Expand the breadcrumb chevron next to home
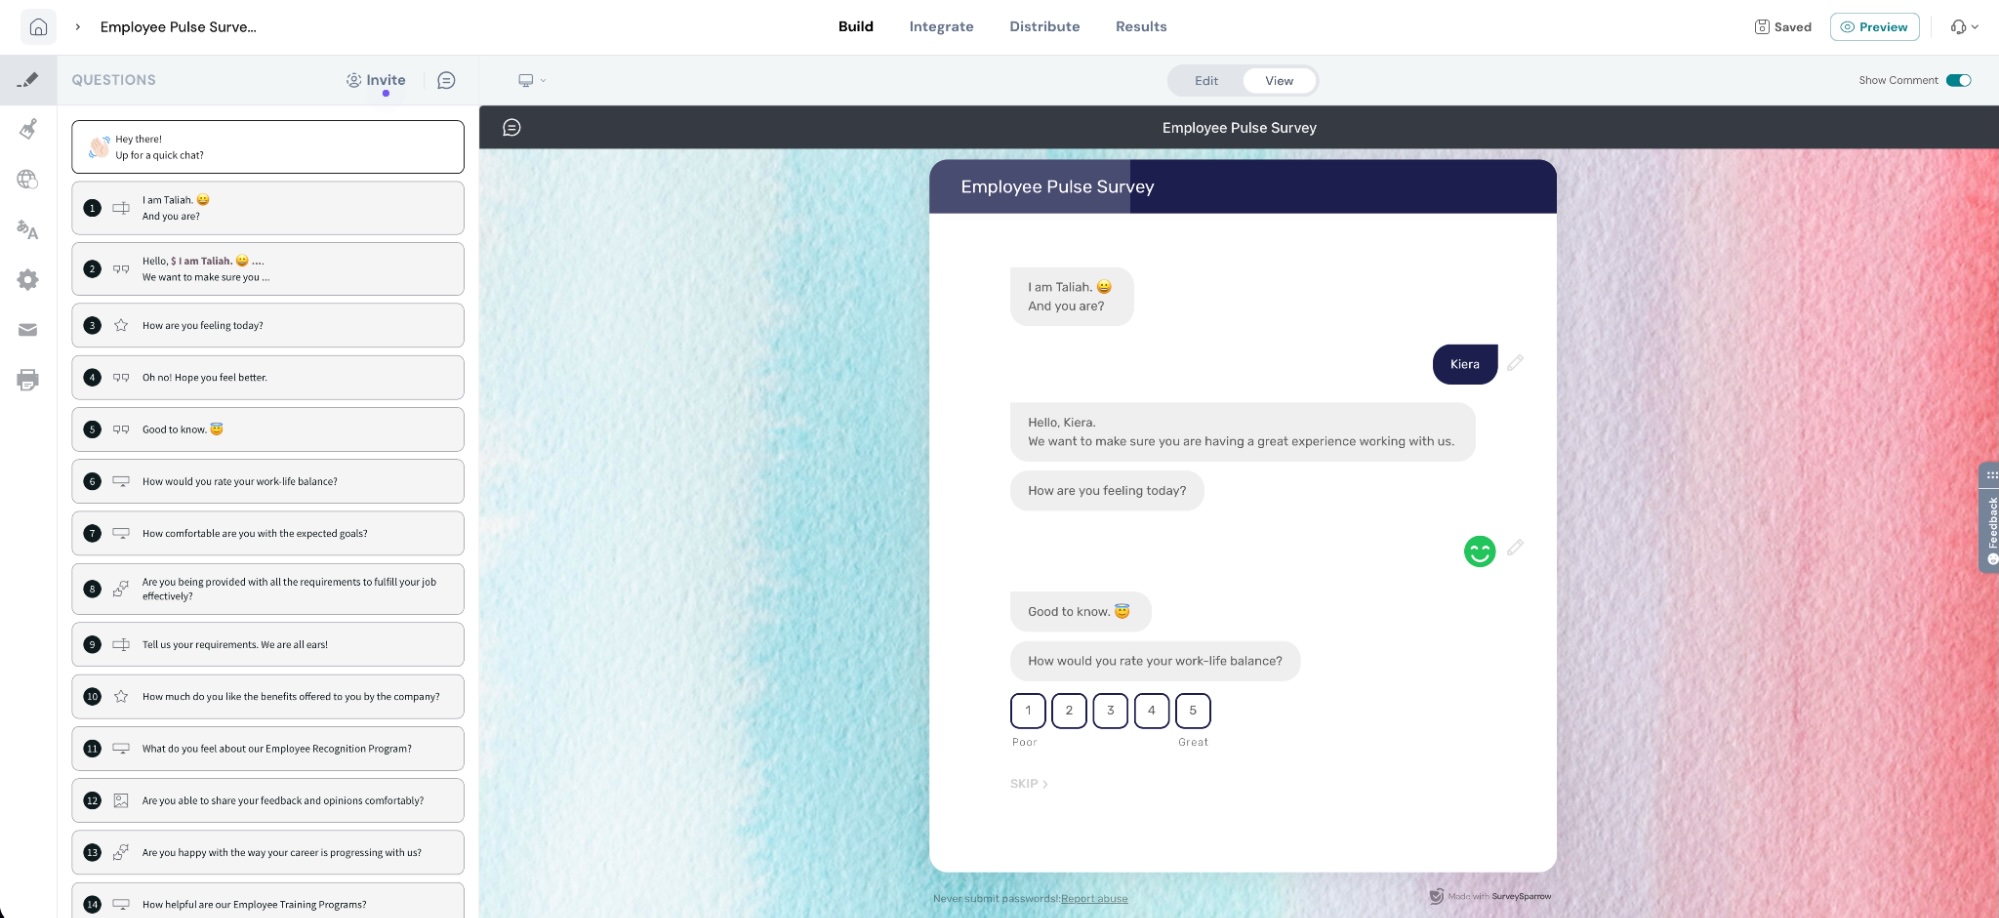The width and height of the screenshot is (1999, 918). pos(77,27)
